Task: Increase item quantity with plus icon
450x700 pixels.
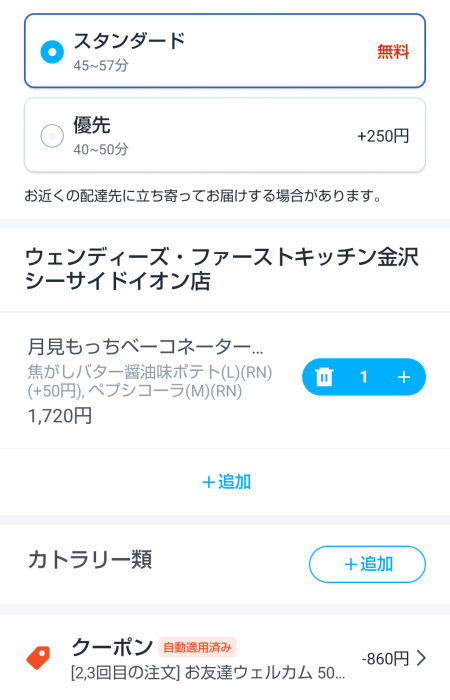Action: point(404,377)
